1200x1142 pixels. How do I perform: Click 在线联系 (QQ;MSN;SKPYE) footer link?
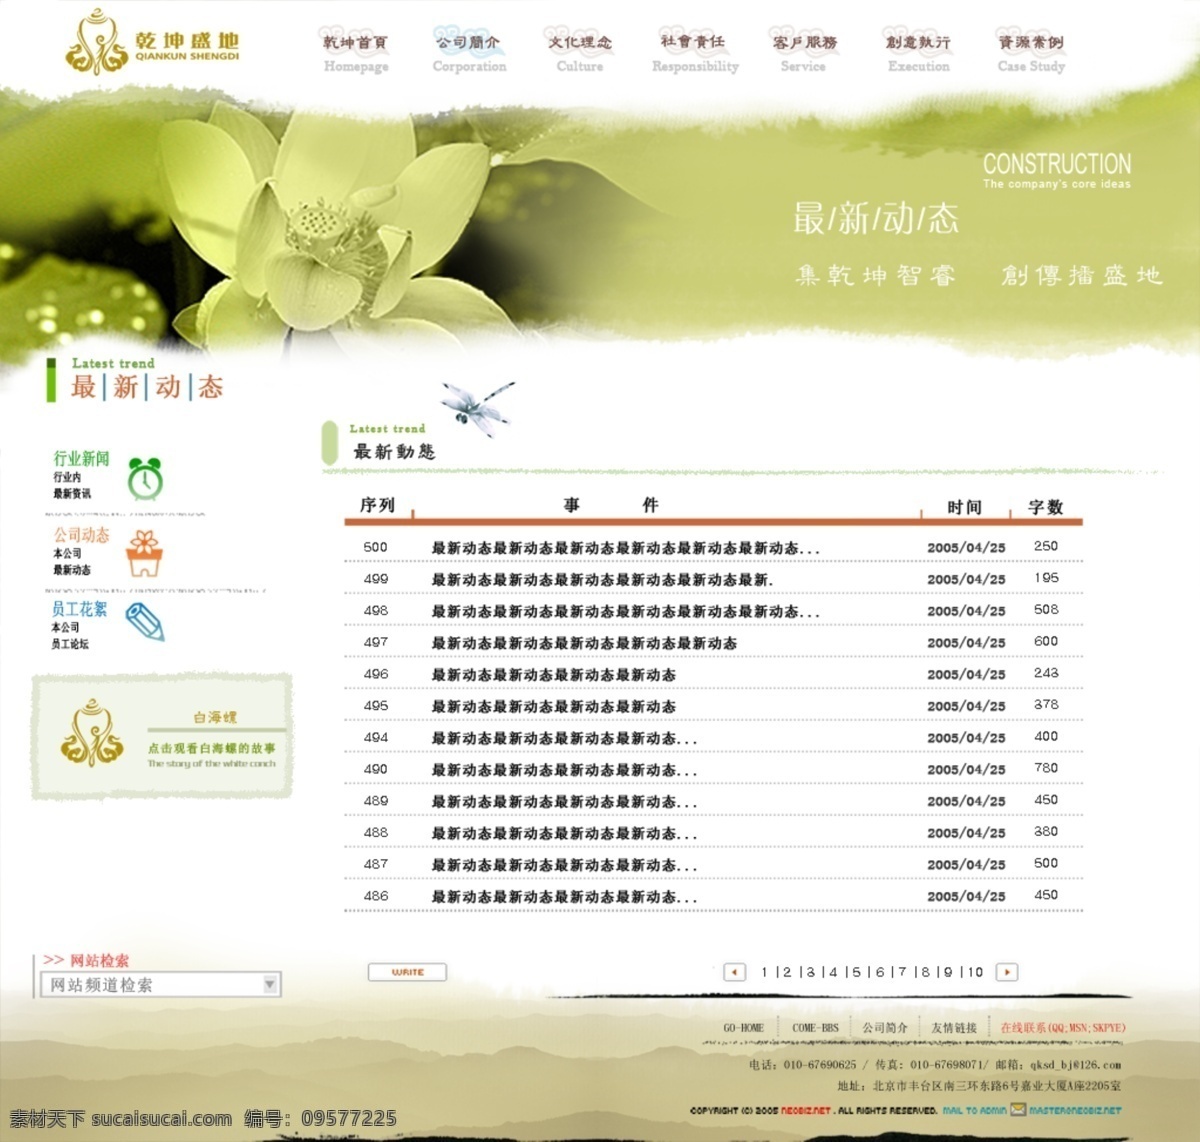[1063, 1028]
